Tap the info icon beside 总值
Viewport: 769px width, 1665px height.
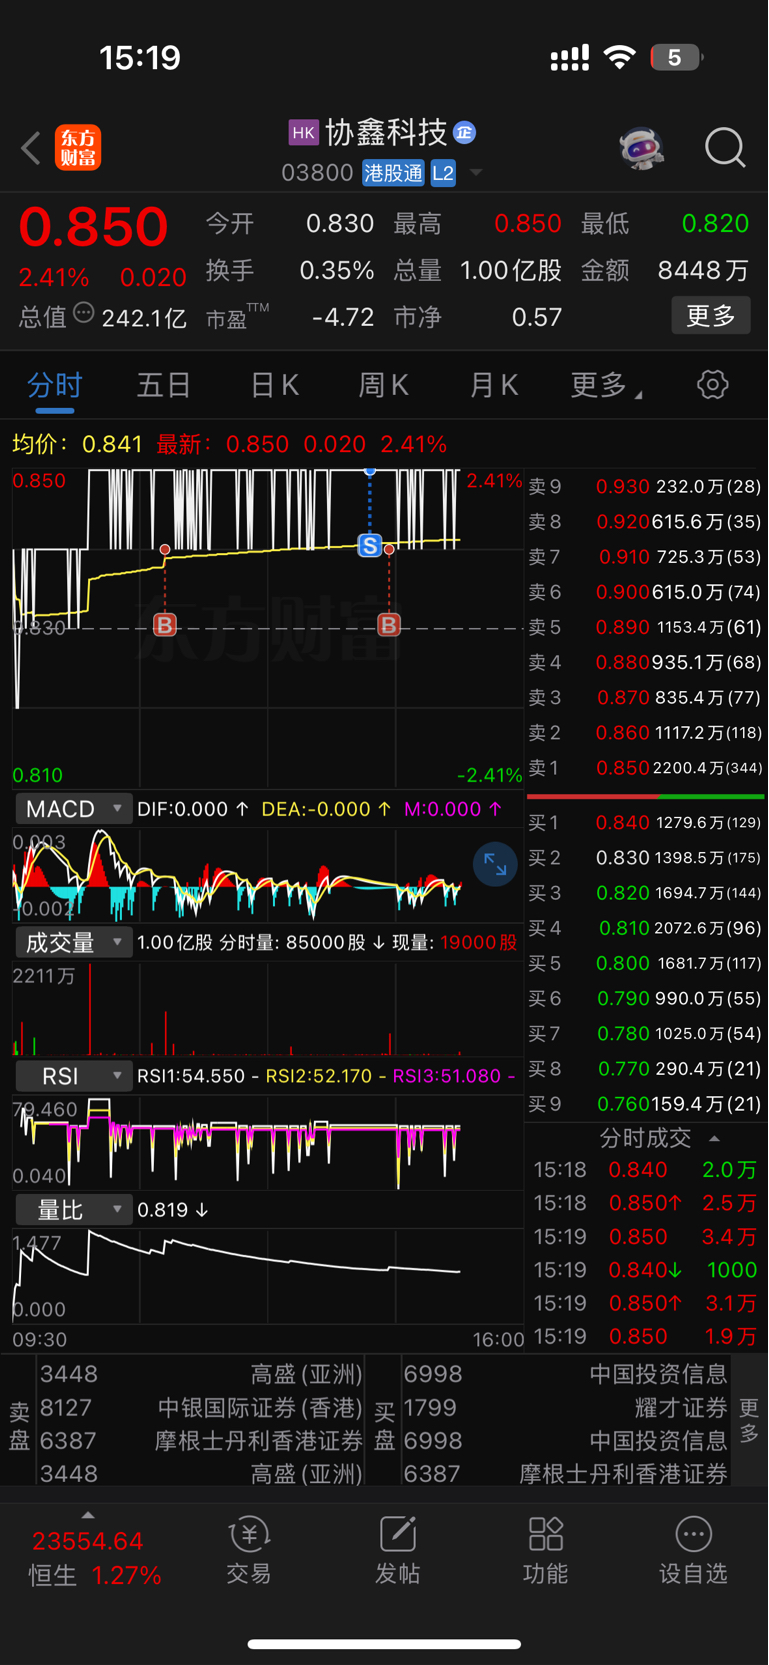(x=84, y=314)
